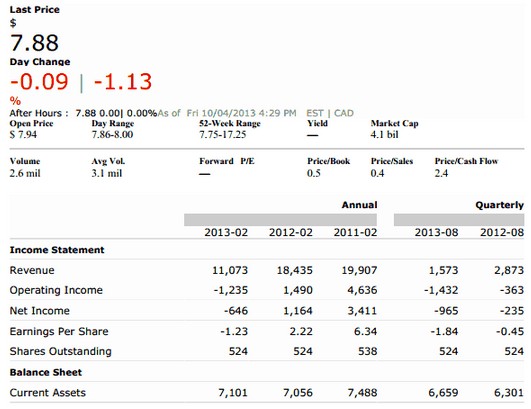The width and height of the screenshot is (531, 409).
Task: Select the '7.86-8.00' day range value
Action: click(x=112, y=135)
